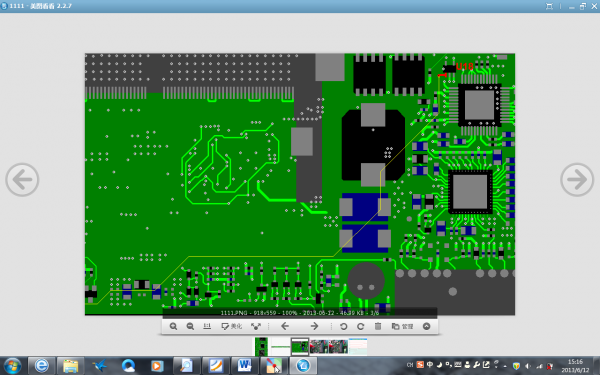Go to previous image using the toolbar's left arrow
Image resolution: width=600 pixels, height=375 pixels.
(x=285, y=326)
